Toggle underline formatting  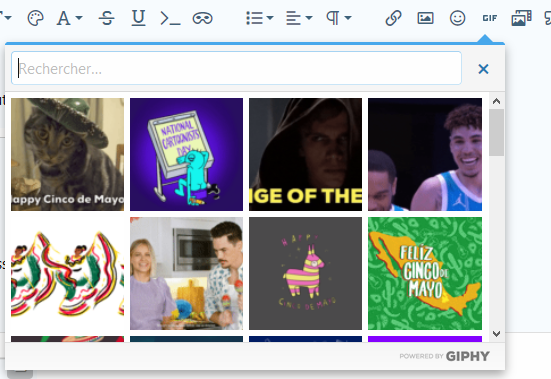point(138,18)
